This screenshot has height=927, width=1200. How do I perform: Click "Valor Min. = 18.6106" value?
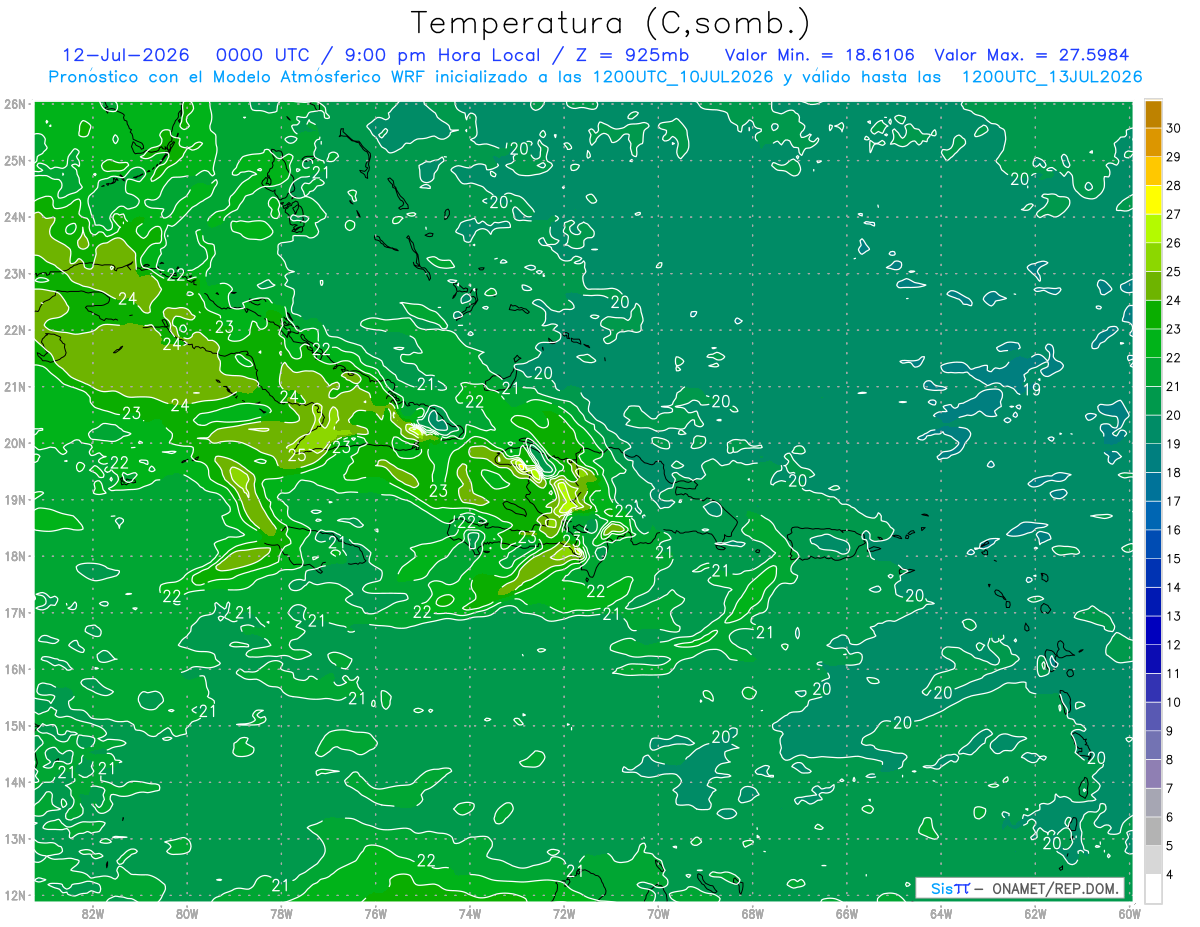pyautogui.click(x=819, y=55)
